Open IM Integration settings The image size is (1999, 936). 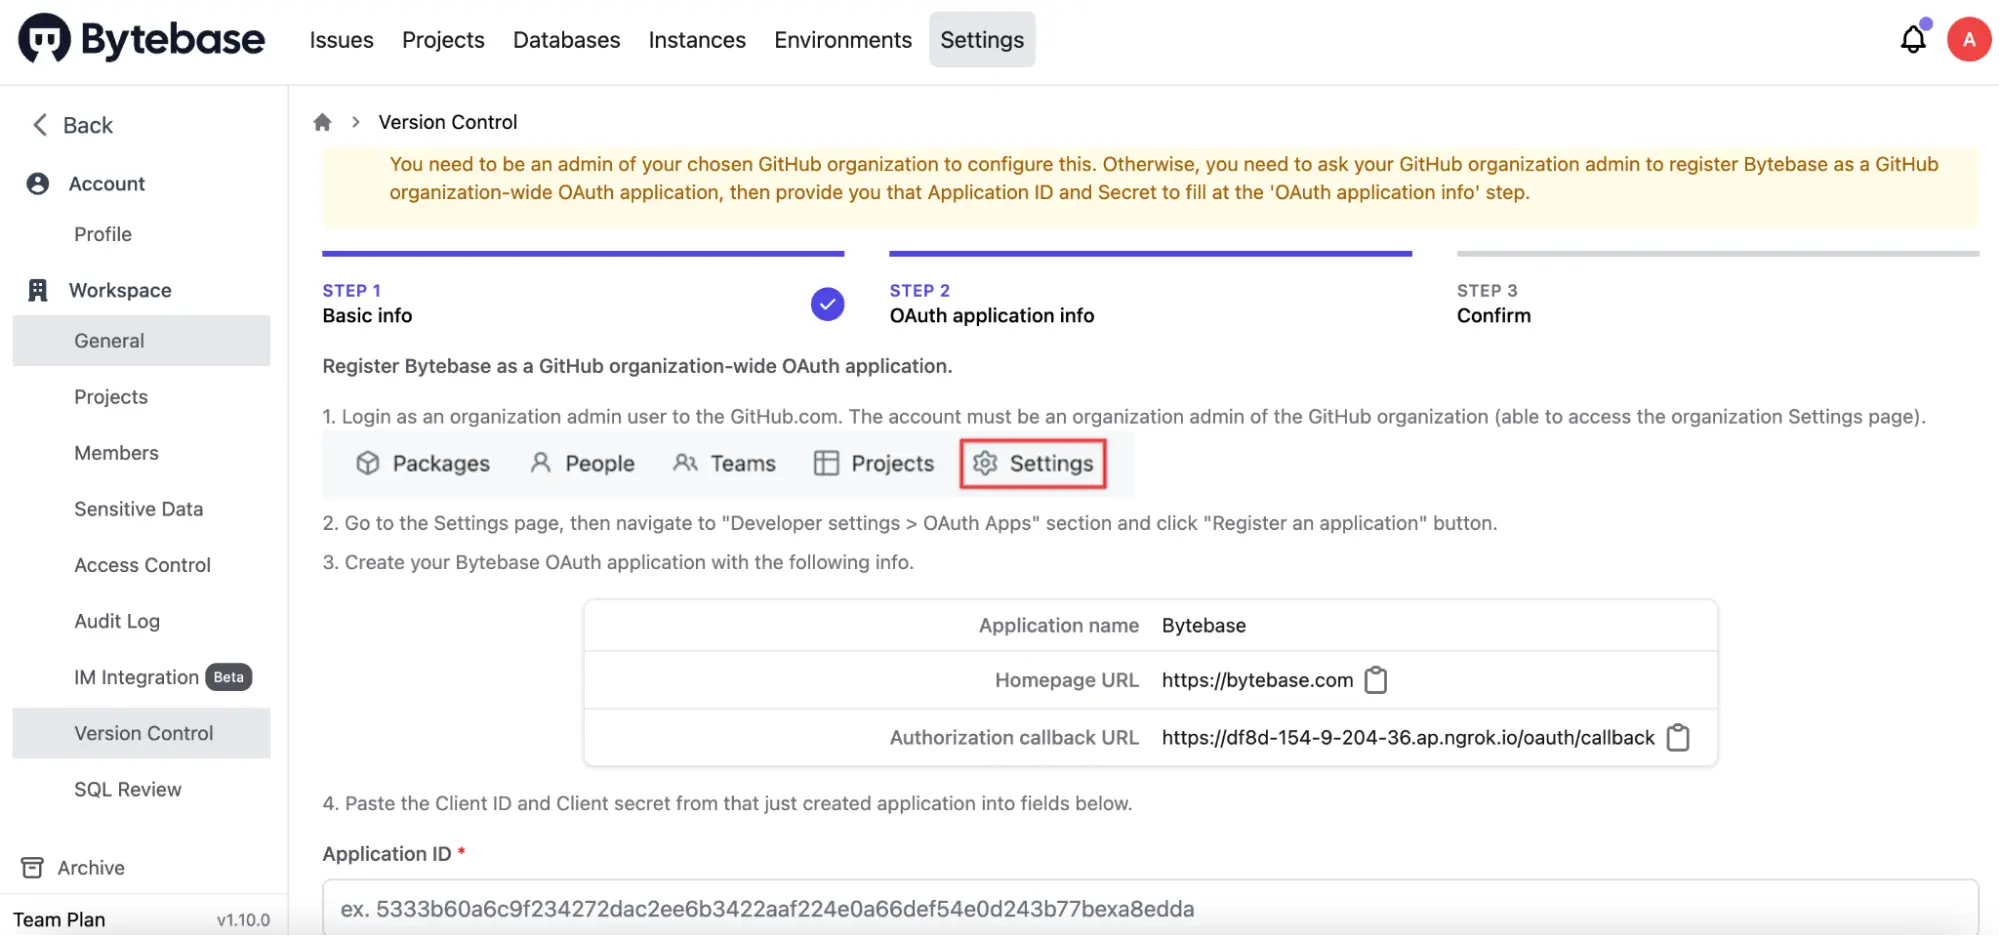(x=136, y=677)
